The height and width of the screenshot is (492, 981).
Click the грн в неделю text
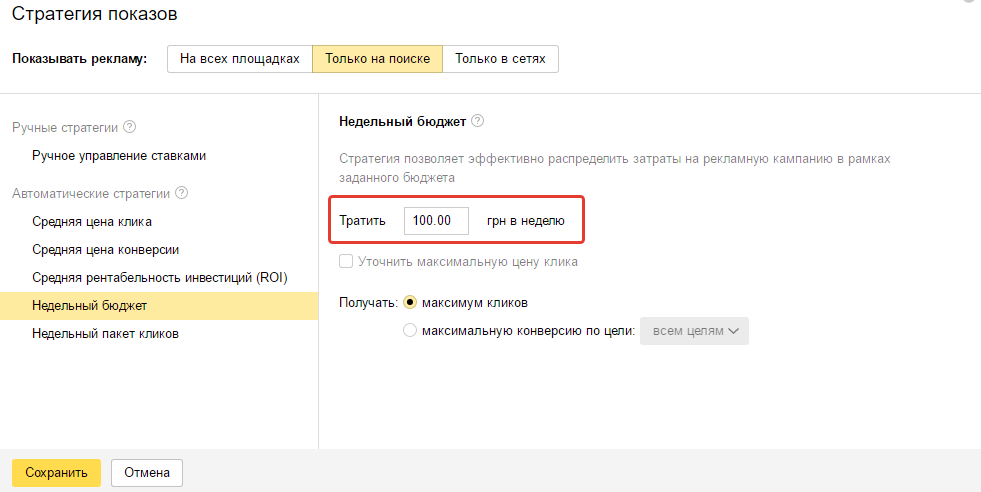coord(526,221)
